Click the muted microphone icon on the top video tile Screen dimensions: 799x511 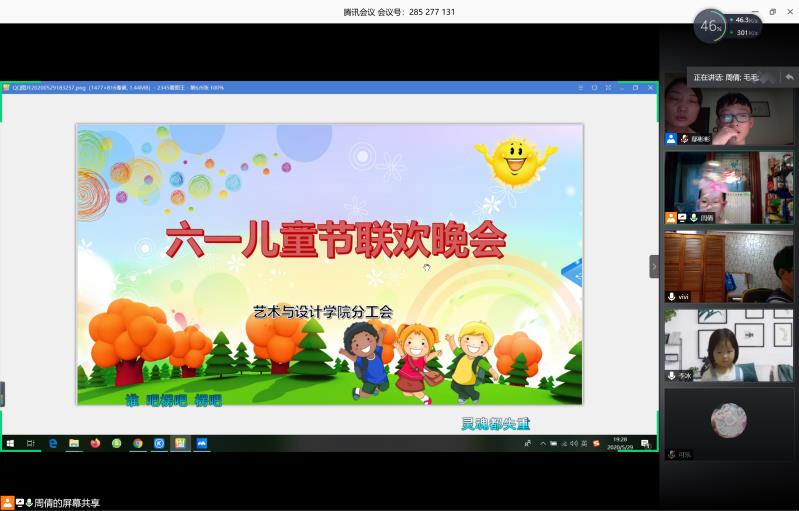point(684,139)
